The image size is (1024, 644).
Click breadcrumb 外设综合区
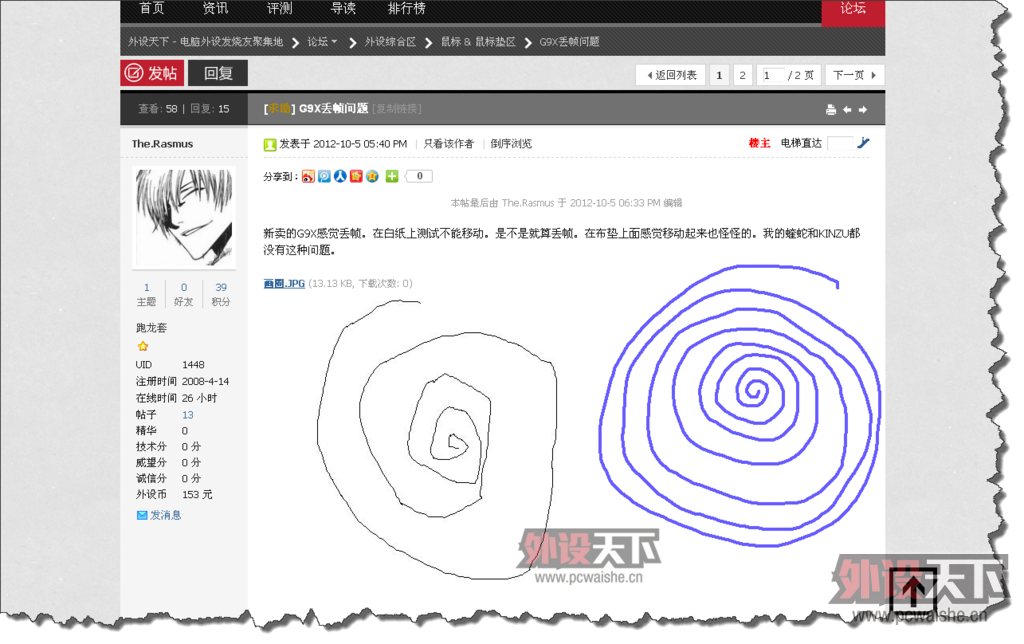pyautogui.click(x=390, y=42)
